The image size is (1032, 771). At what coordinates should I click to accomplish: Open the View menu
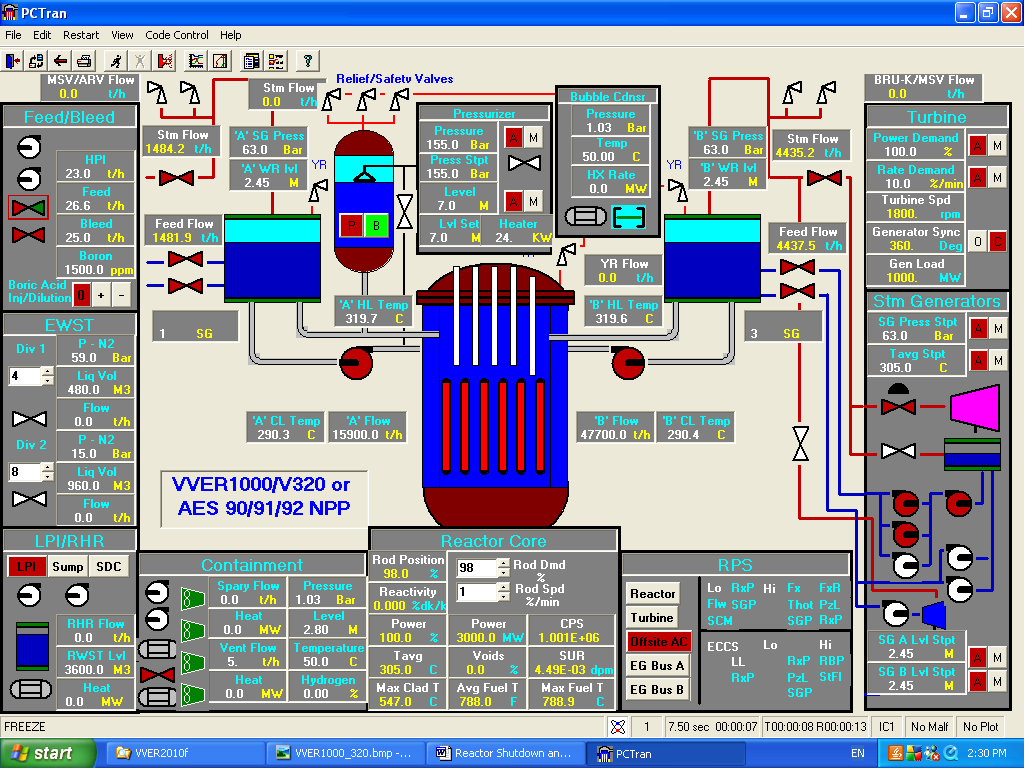pos(122,35)
